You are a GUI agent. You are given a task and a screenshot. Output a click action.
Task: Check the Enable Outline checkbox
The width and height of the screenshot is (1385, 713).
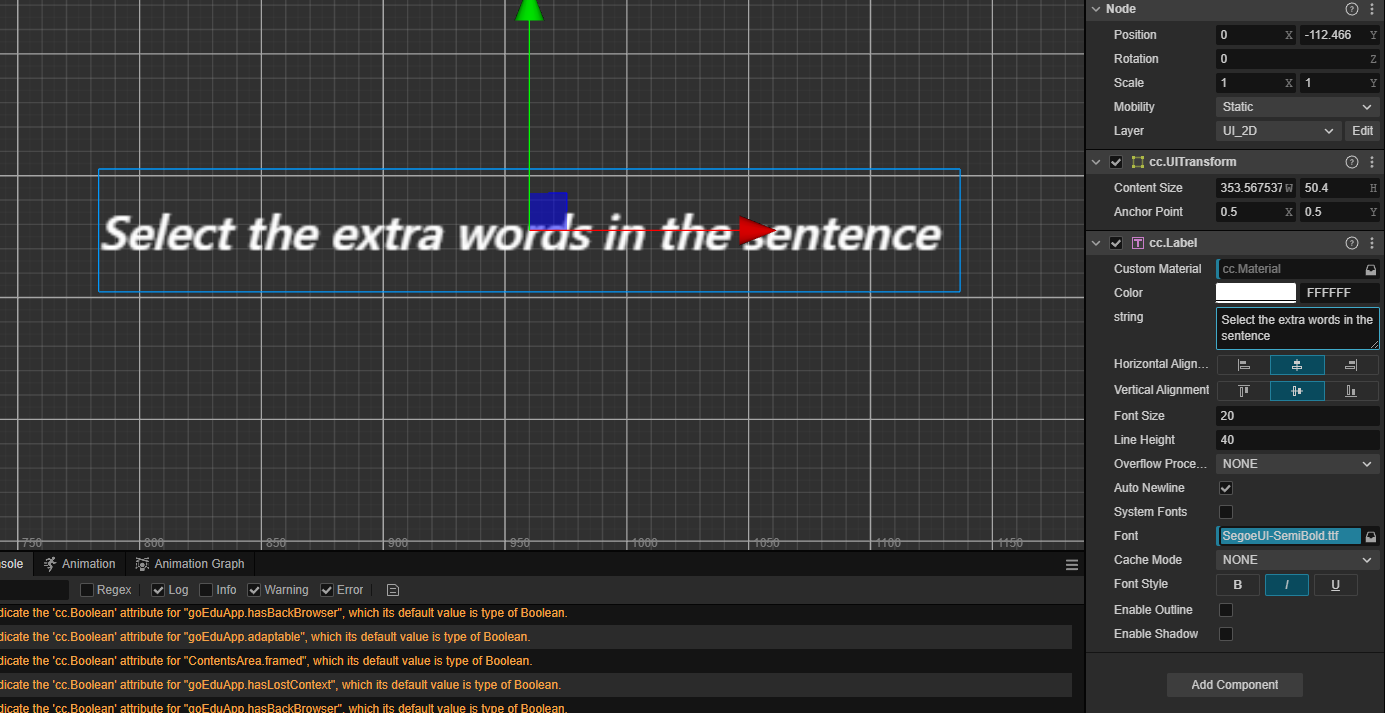click(x=1226, y=610)
